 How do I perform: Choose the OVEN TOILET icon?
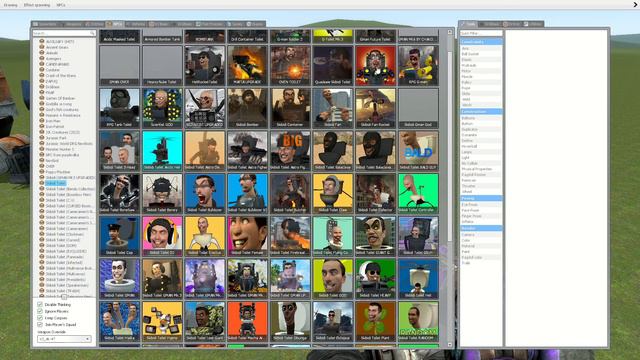click(x=290, y=65)
